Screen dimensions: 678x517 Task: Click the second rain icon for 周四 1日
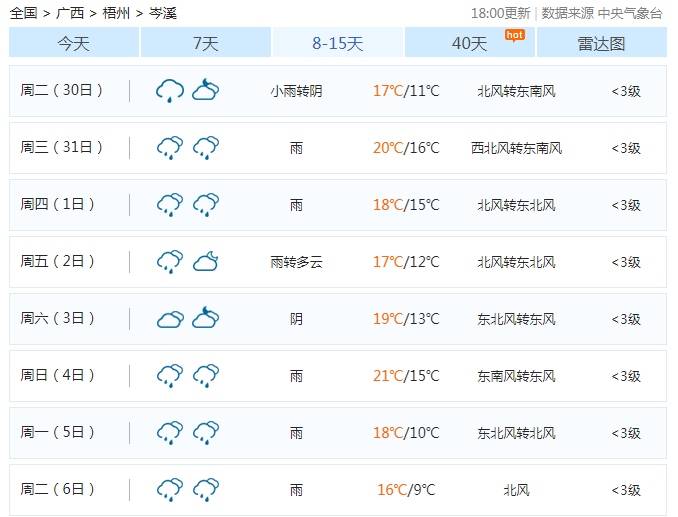(206, 205)
